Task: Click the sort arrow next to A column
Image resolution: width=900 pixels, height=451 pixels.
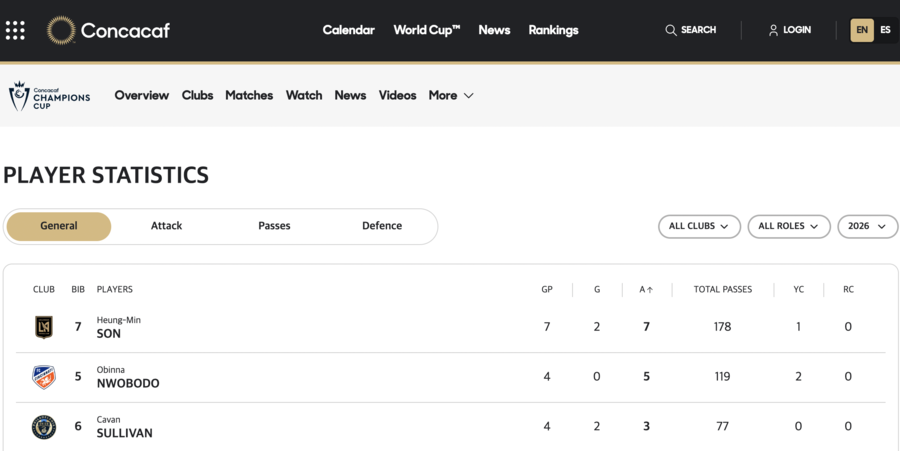Action: [x=650, y=290]
